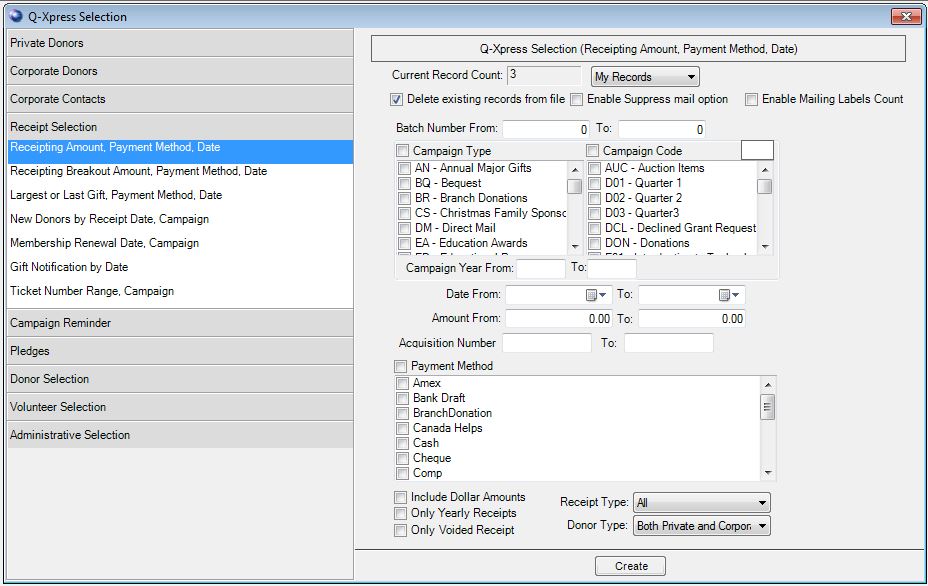Expand the Volunteer Selection section
The width and height of the screenshot is (928, 586).
pyautogui.click(x=180, y=407)
